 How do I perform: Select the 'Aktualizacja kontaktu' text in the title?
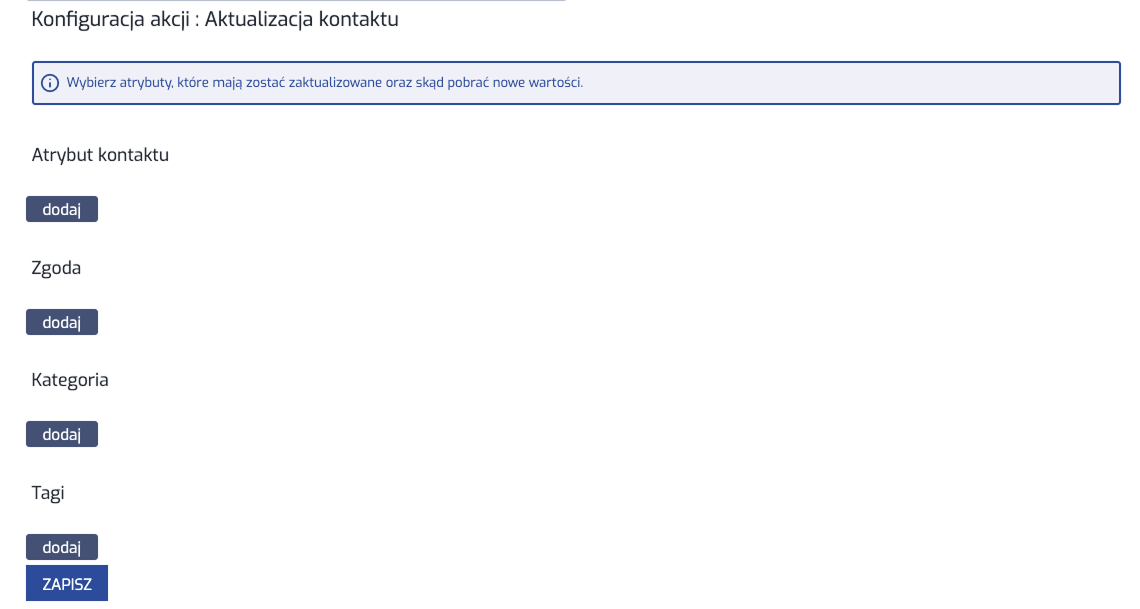[302, 20]
